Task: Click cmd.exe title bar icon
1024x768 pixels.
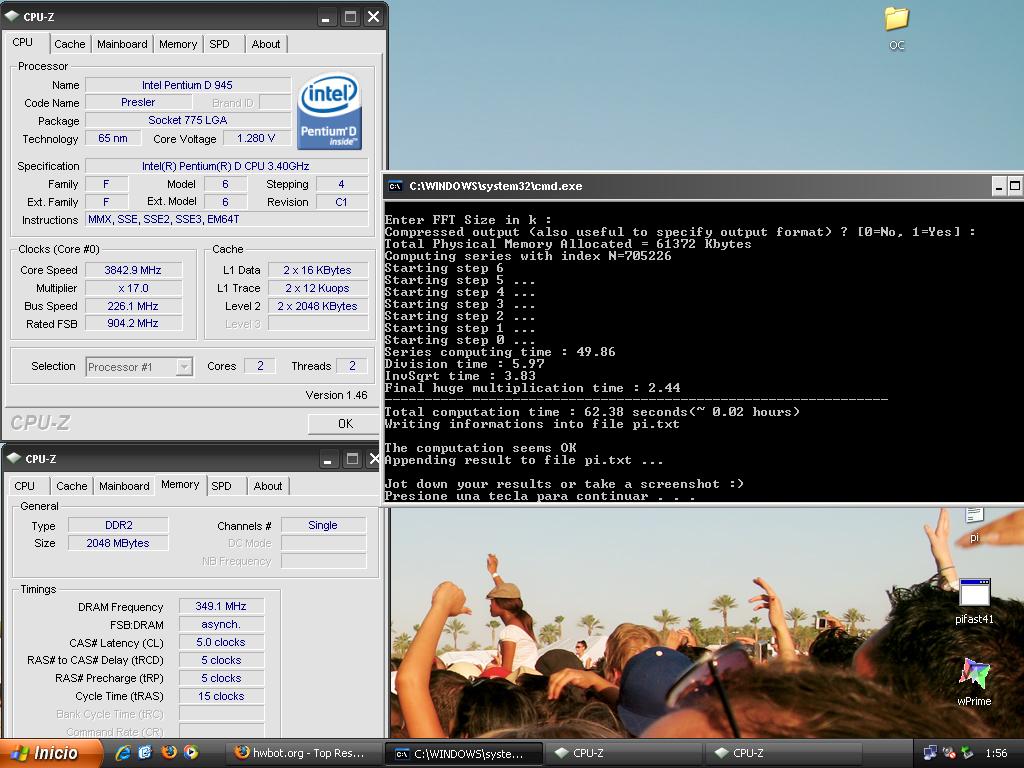Action: 395,186
